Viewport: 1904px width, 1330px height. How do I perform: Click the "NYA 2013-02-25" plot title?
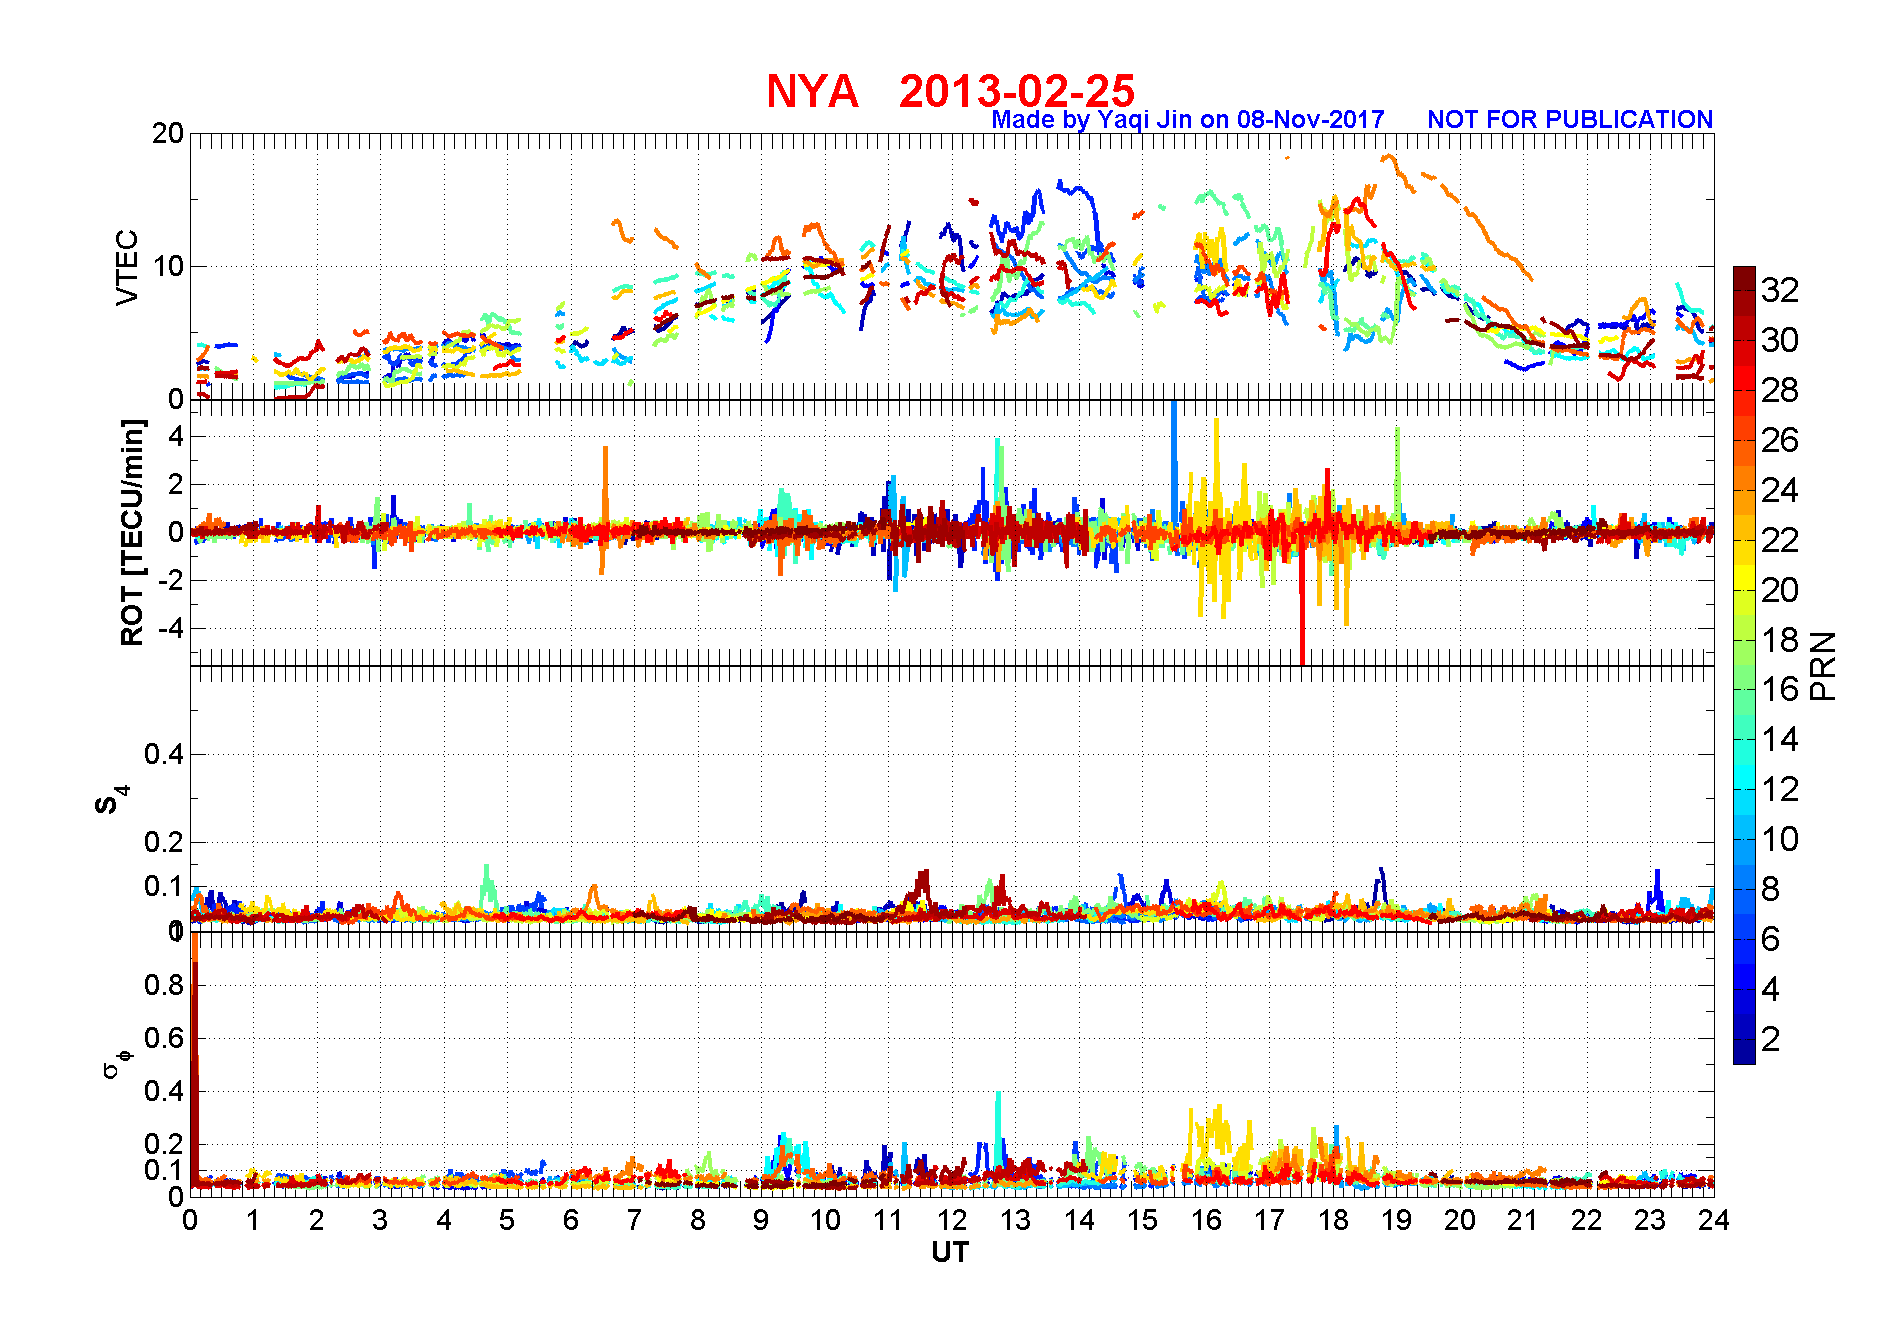pyautogui.click(x=950, y=91)
